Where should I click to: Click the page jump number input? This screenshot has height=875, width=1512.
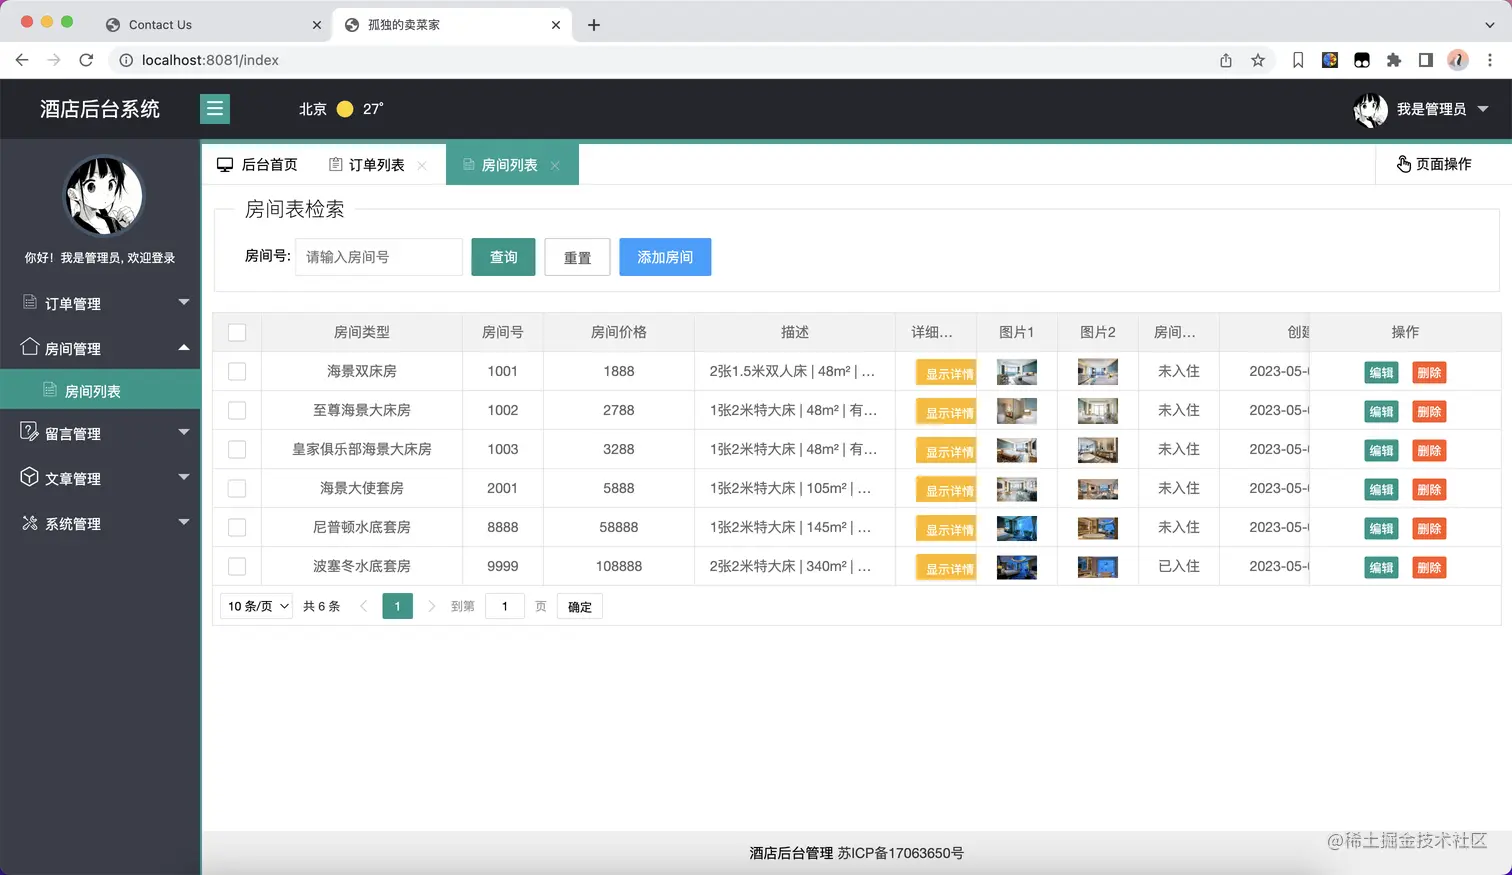(x=505, y=606)
